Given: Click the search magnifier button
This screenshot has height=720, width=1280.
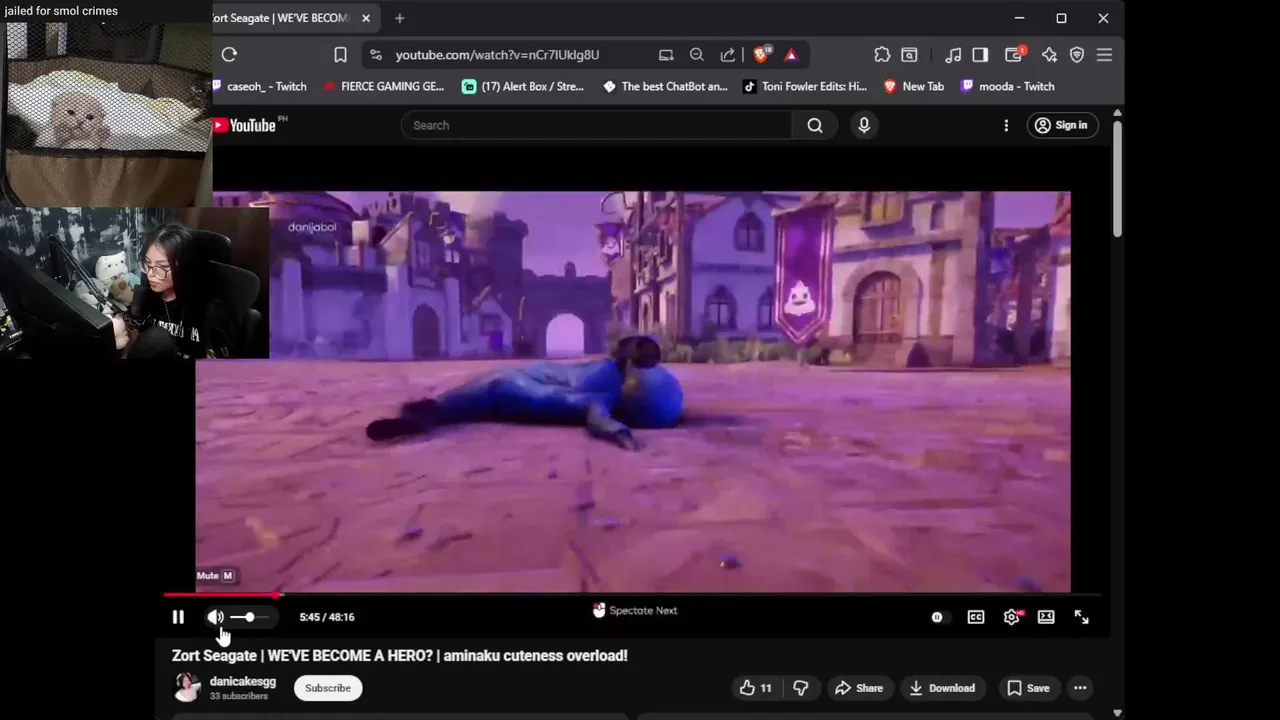Looking at the screenshot, I should coord(815,125).
